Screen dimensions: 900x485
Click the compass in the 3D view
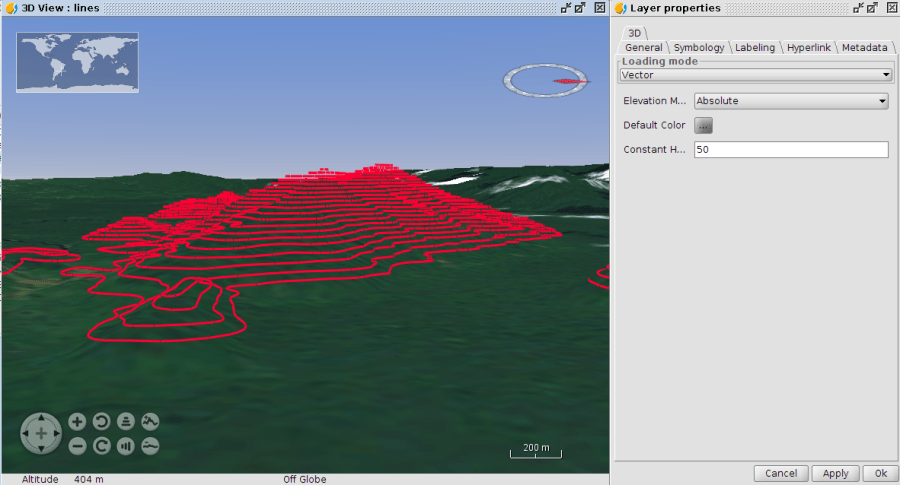(x=545, y=81)
